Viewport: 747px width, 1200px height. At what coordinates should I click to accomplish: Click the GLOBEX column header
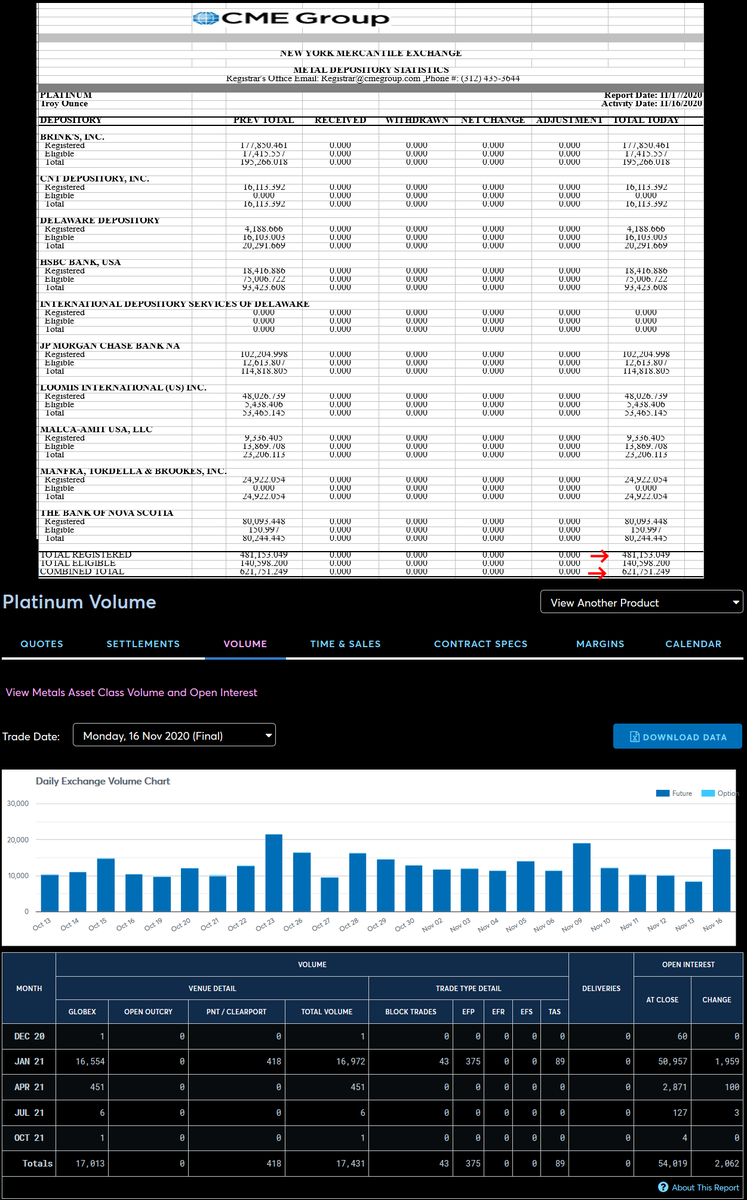click(x=82, y=1011)
